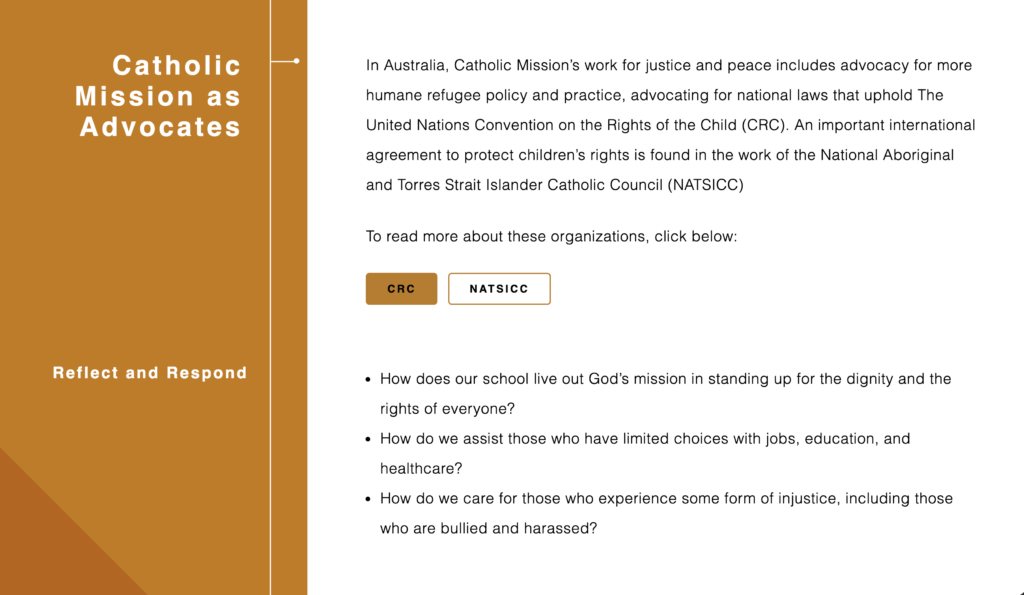
Task: Open the NATSICC organization link
Action: (x=499, y=289)
